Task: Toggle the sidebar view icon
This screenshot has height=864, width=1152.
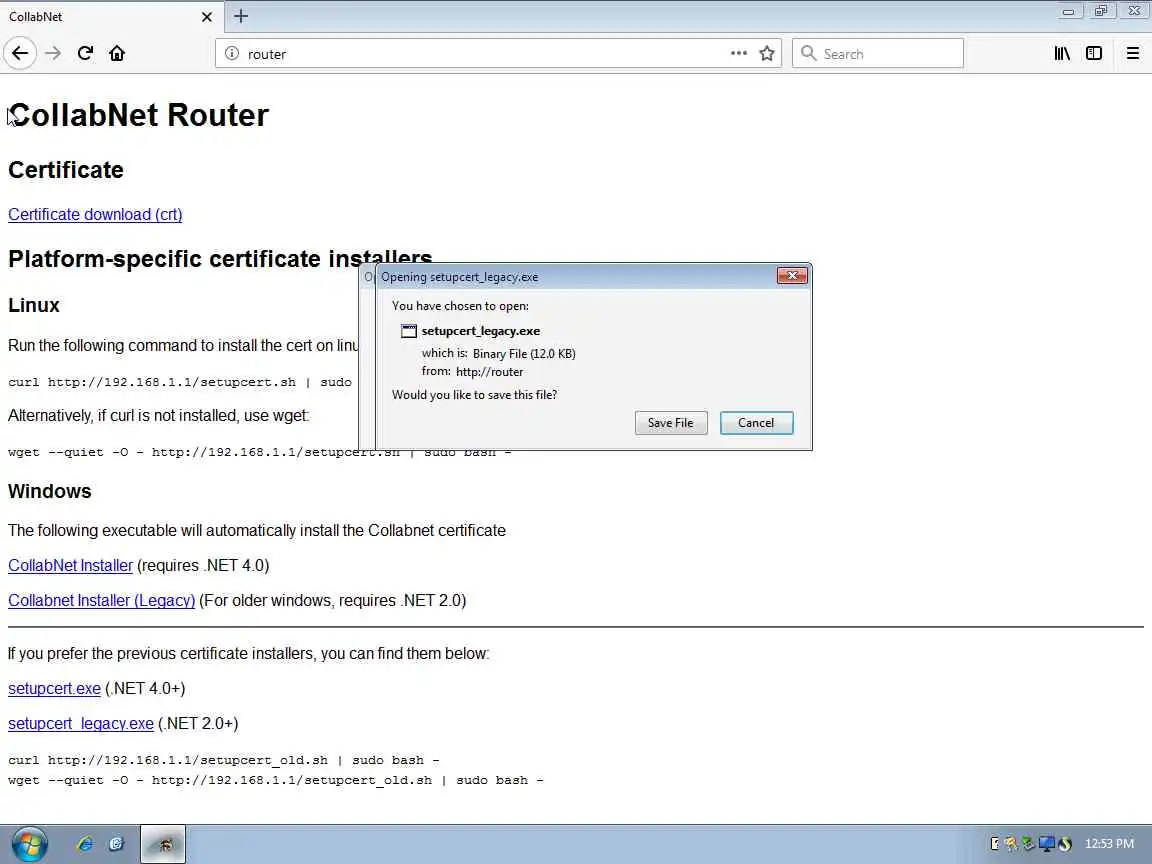Action: pyautogui.click(x=1094, y=53)
